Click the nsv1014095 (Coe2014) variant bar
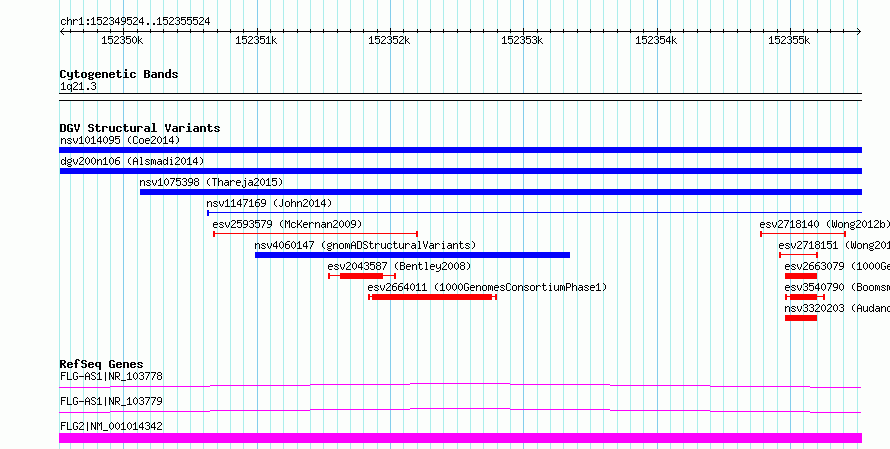 pos(460,150)
